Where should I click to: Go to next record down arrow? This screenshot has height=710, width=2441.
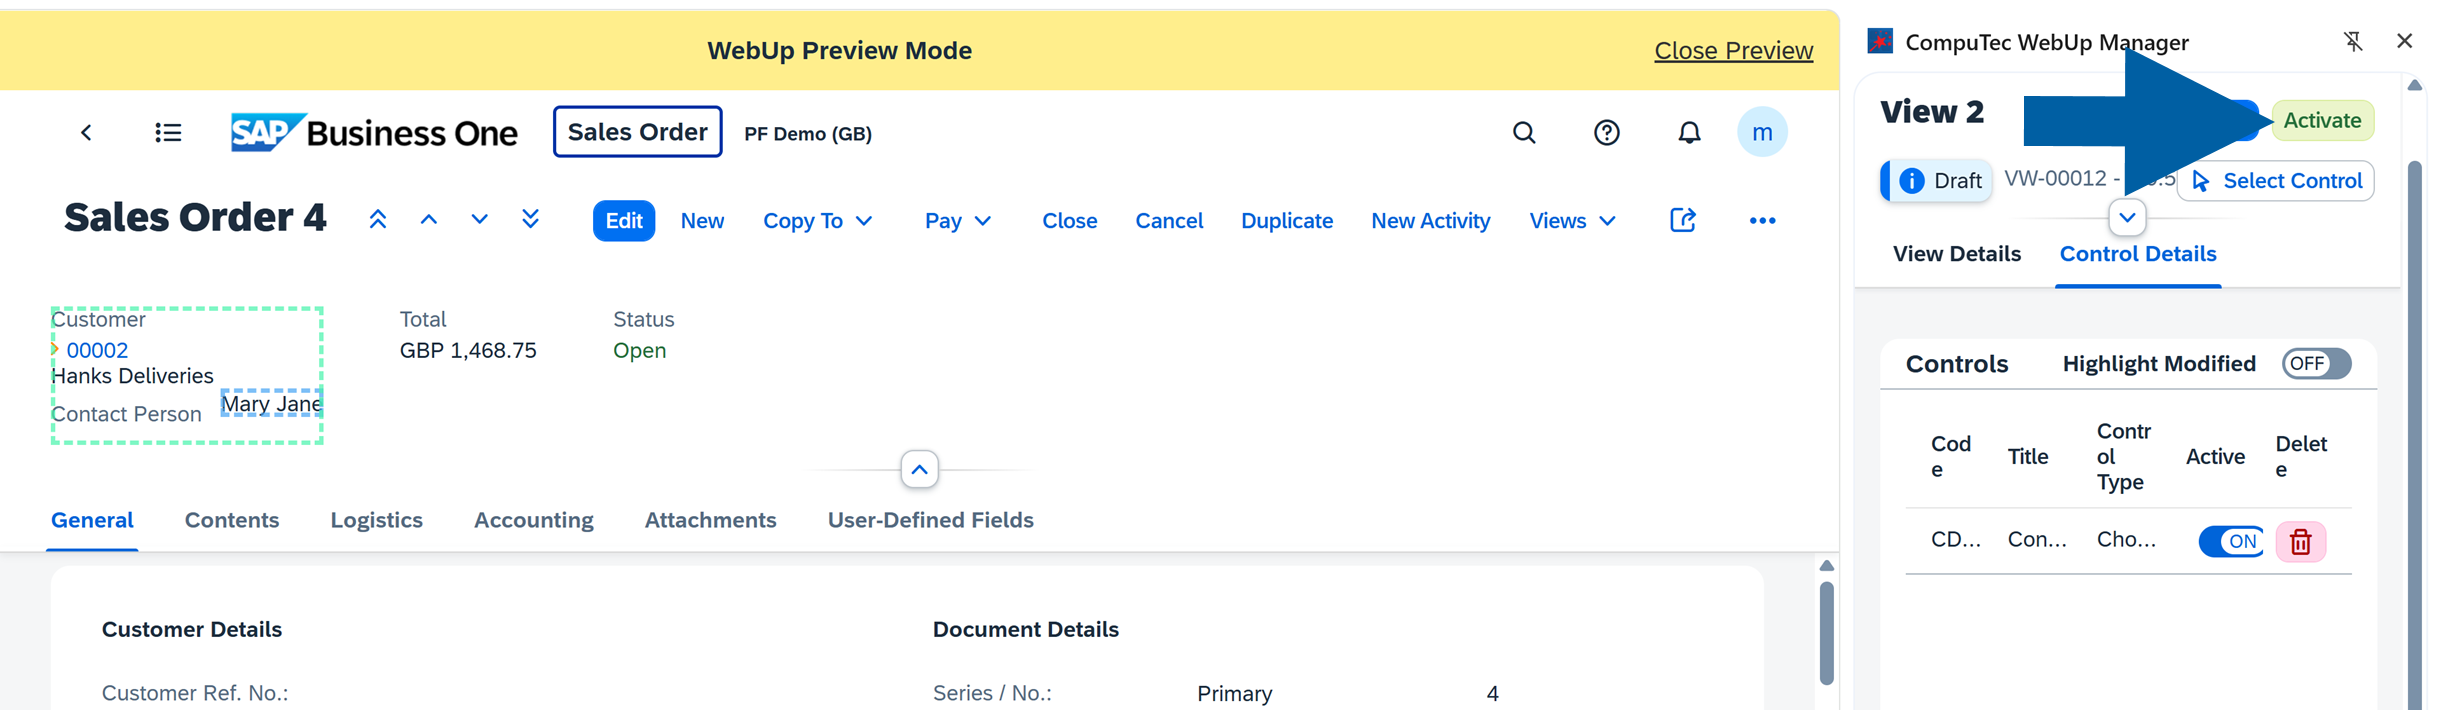pyautogui.click(x=480, y=220)
